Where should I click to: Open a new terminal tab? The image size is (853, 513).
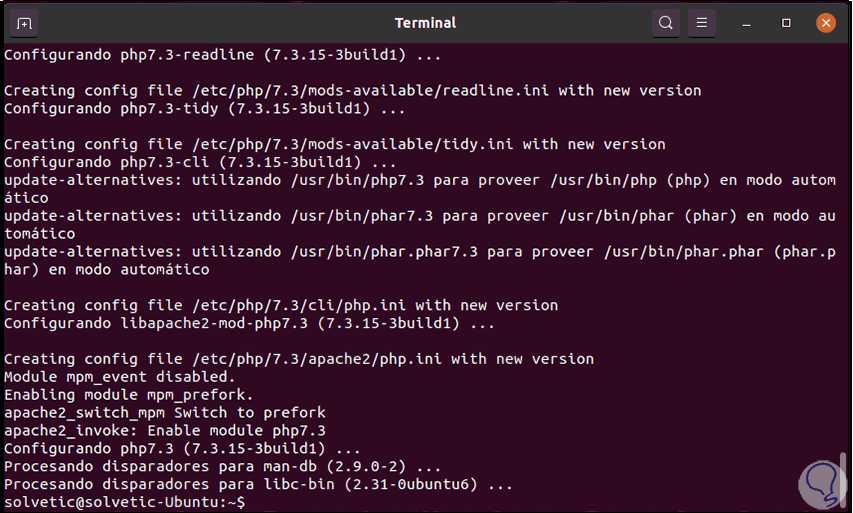(25, 22)
